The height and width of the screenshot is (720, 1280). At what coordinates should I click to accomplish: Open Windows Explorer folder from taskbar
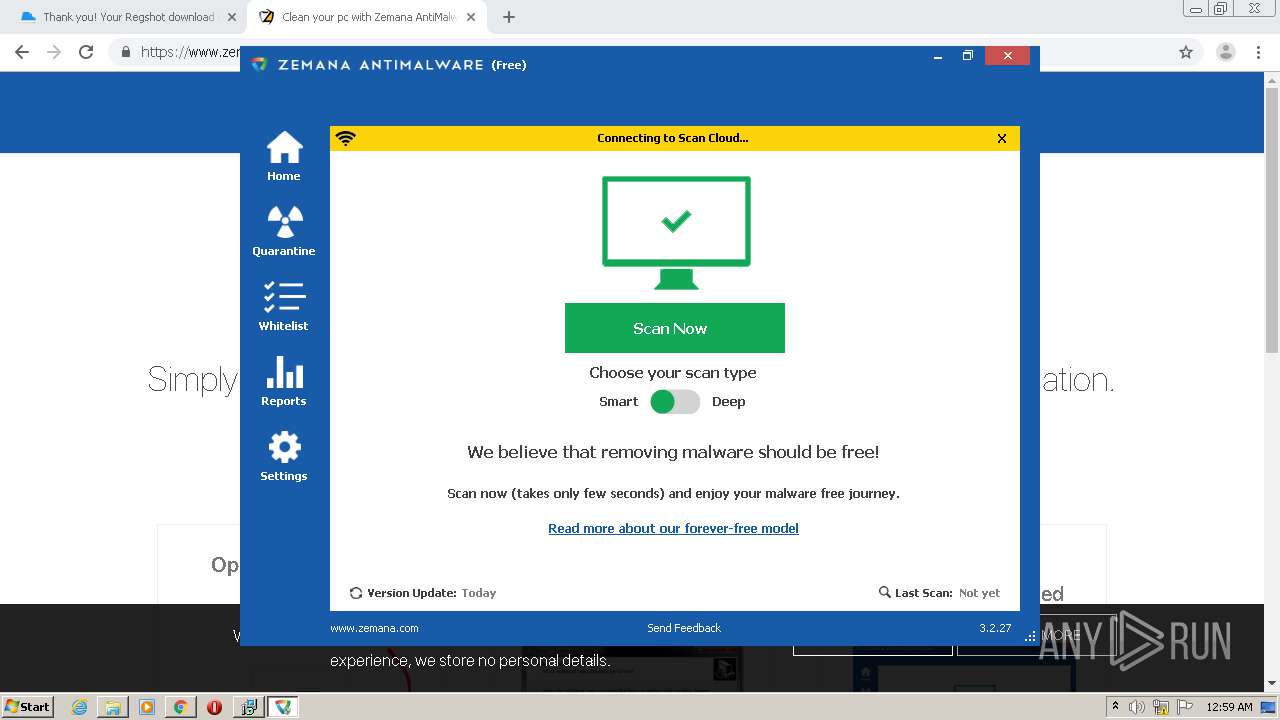point(113,707)
